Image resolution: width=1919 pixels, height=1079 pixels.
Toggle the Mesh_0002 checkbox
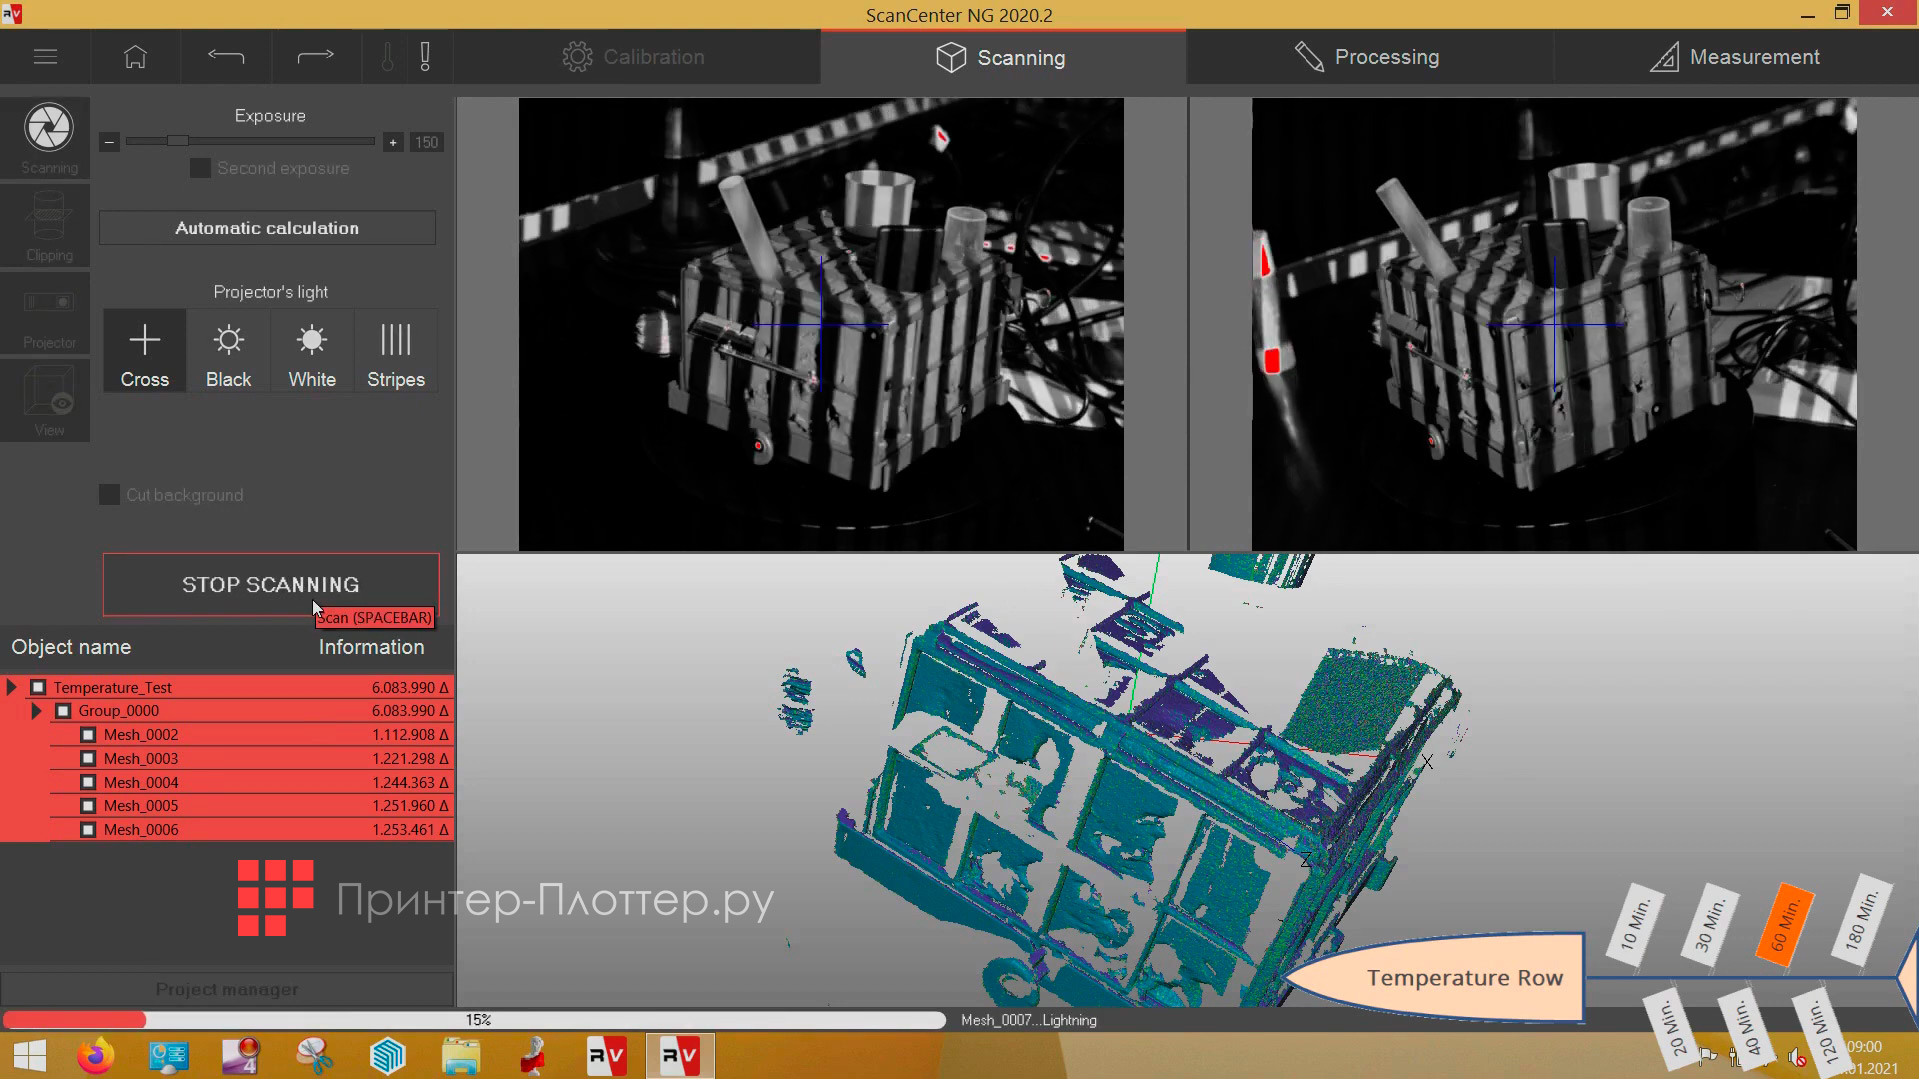(x=88, y=733)
